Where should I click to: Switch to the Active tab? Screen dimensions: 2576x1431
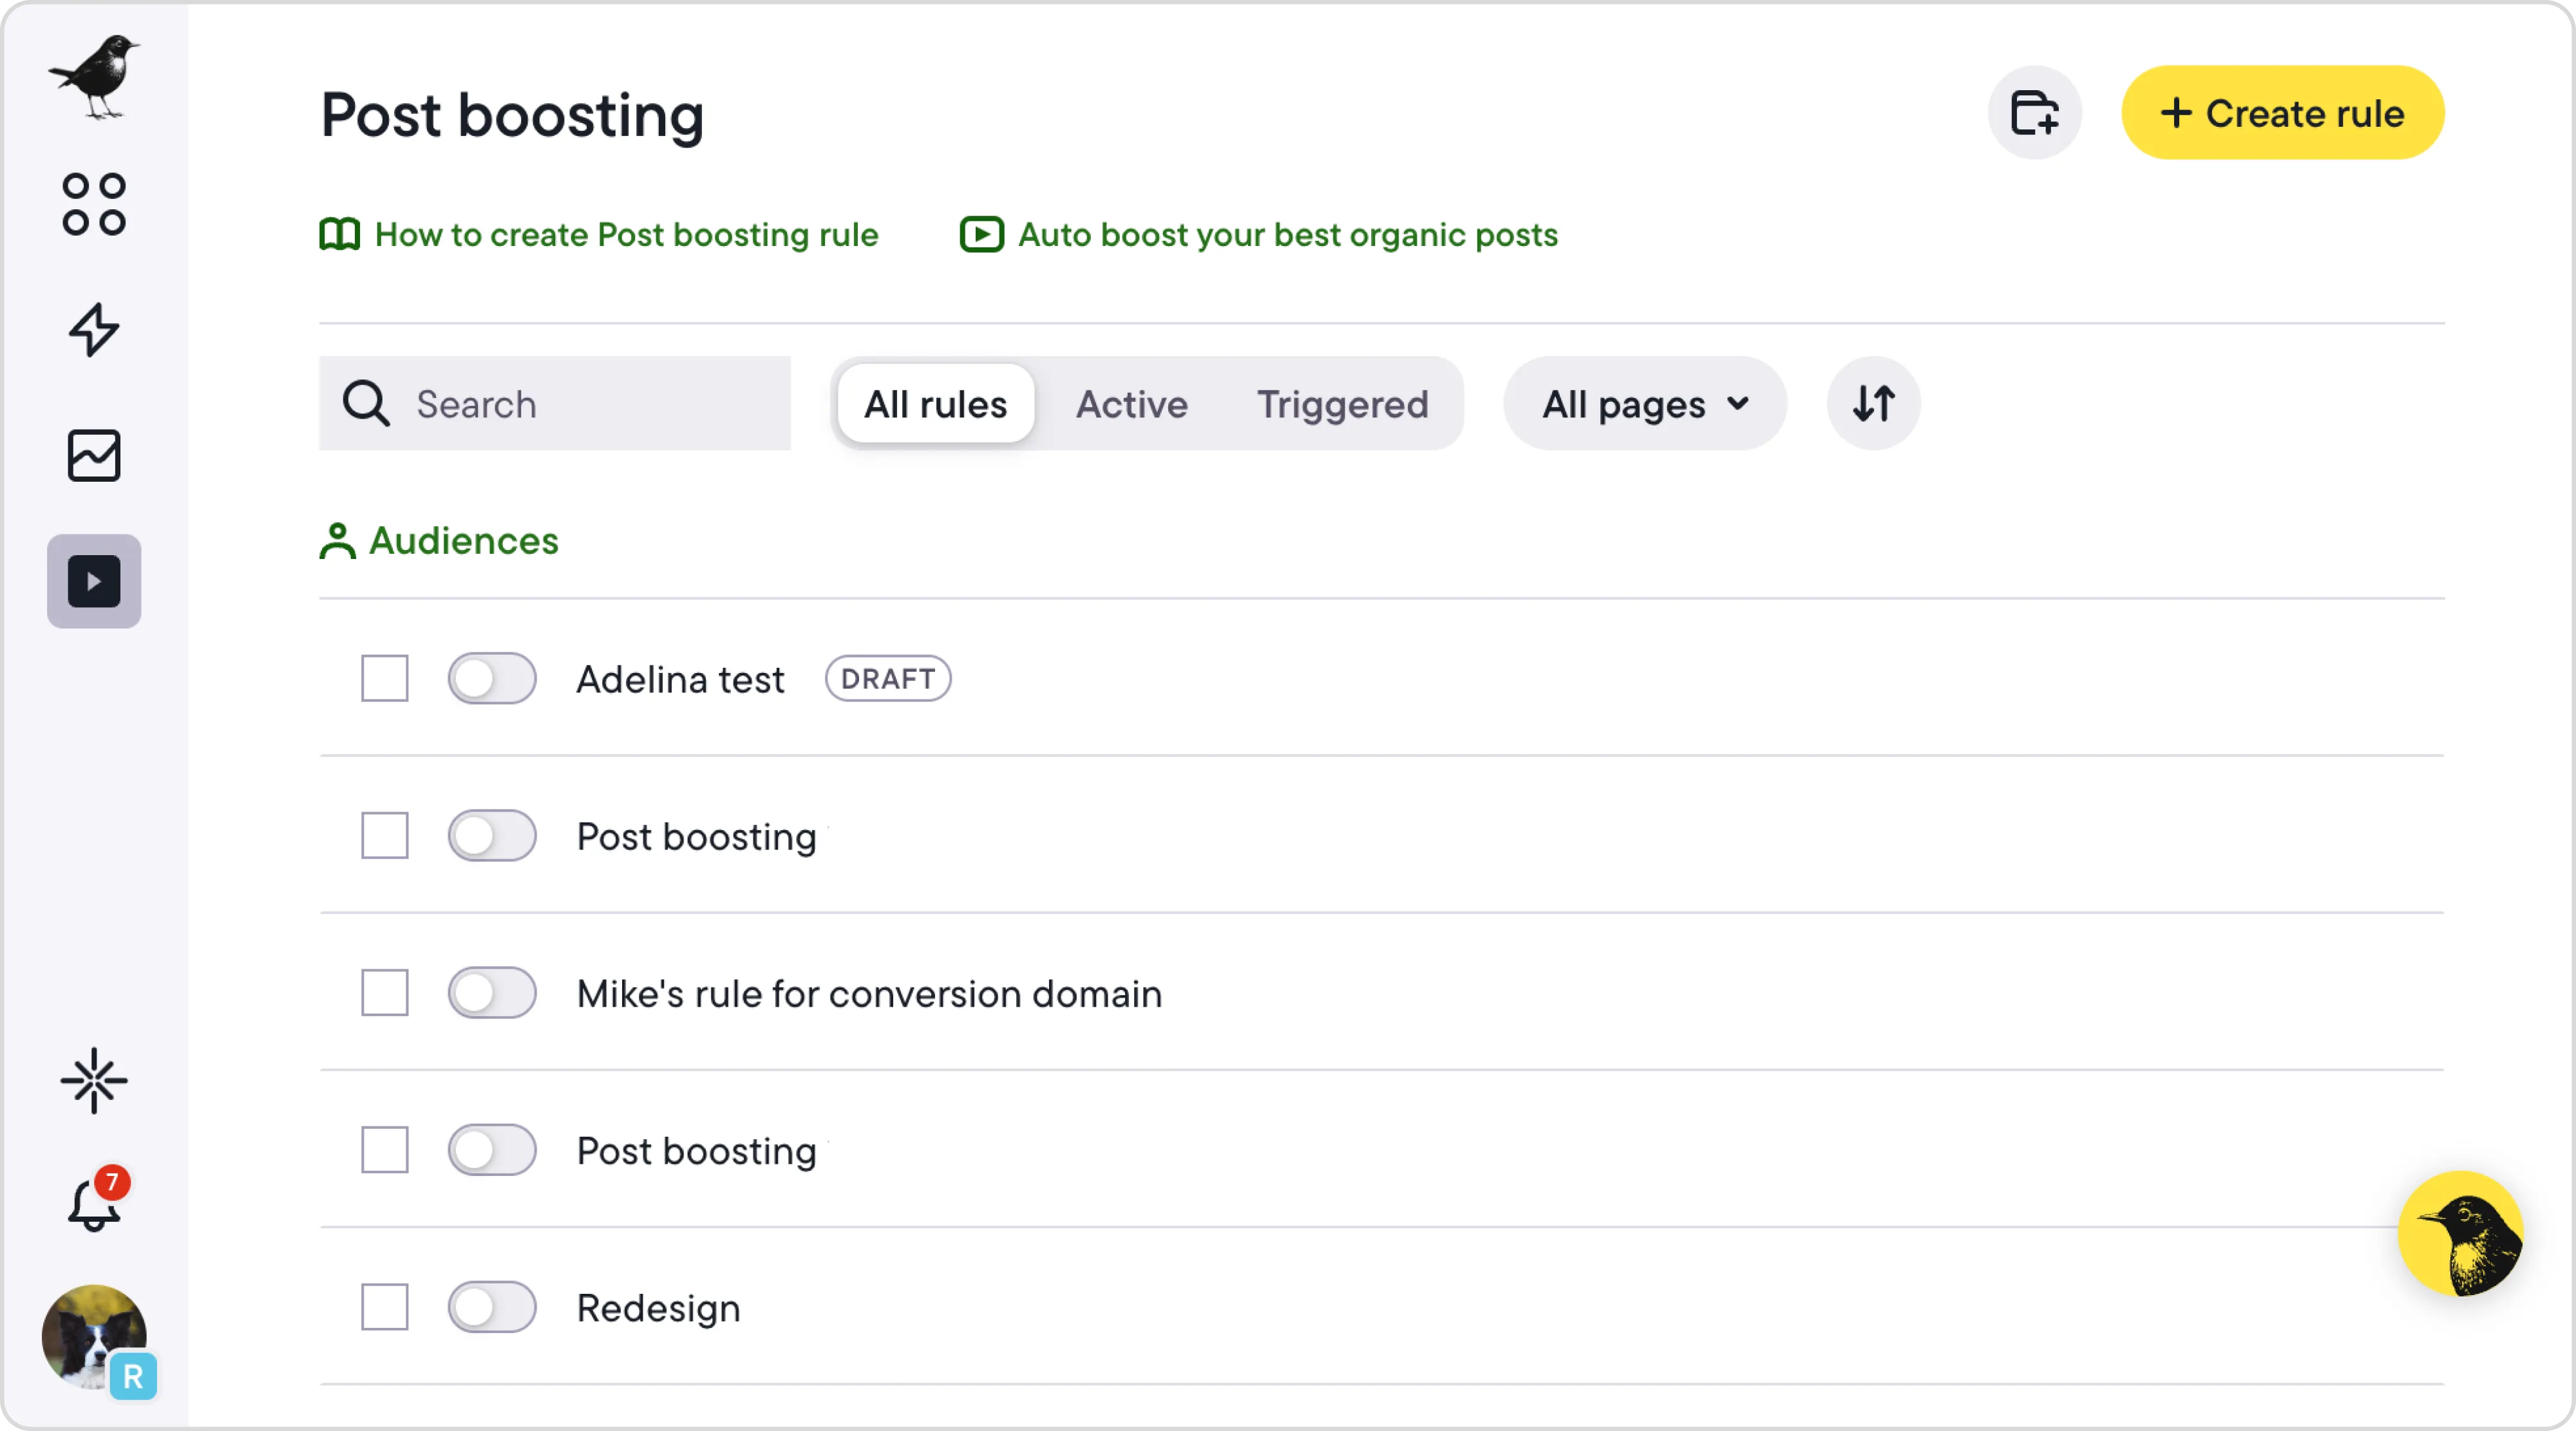click(1131, 404)
